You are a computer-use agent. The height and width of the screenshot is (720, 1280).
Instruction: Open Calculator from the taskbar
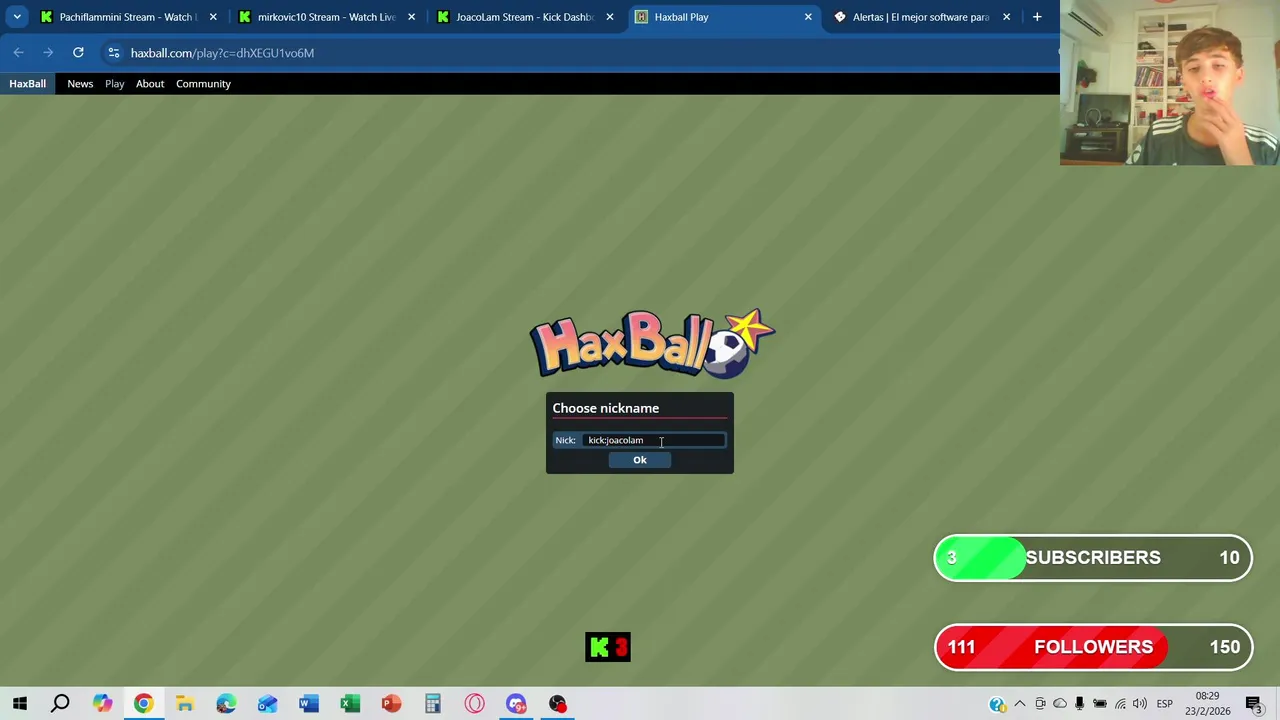tap(433, 704)
